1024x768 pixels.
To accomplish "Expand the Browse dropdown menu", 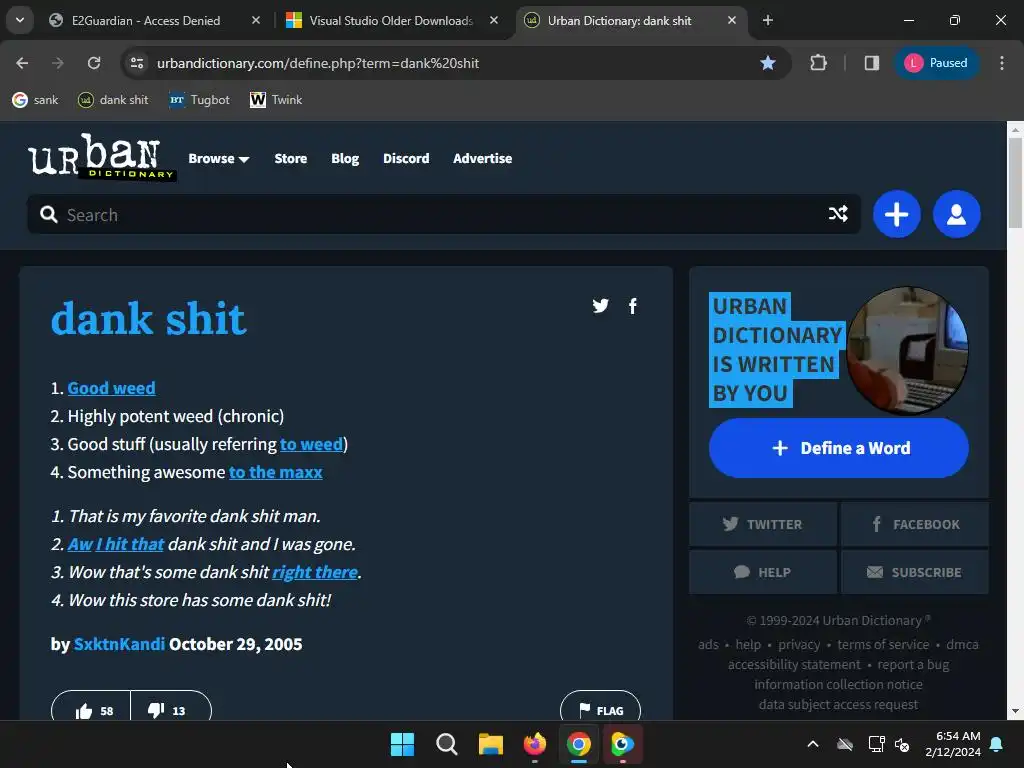I will click(x=219, y=159).
